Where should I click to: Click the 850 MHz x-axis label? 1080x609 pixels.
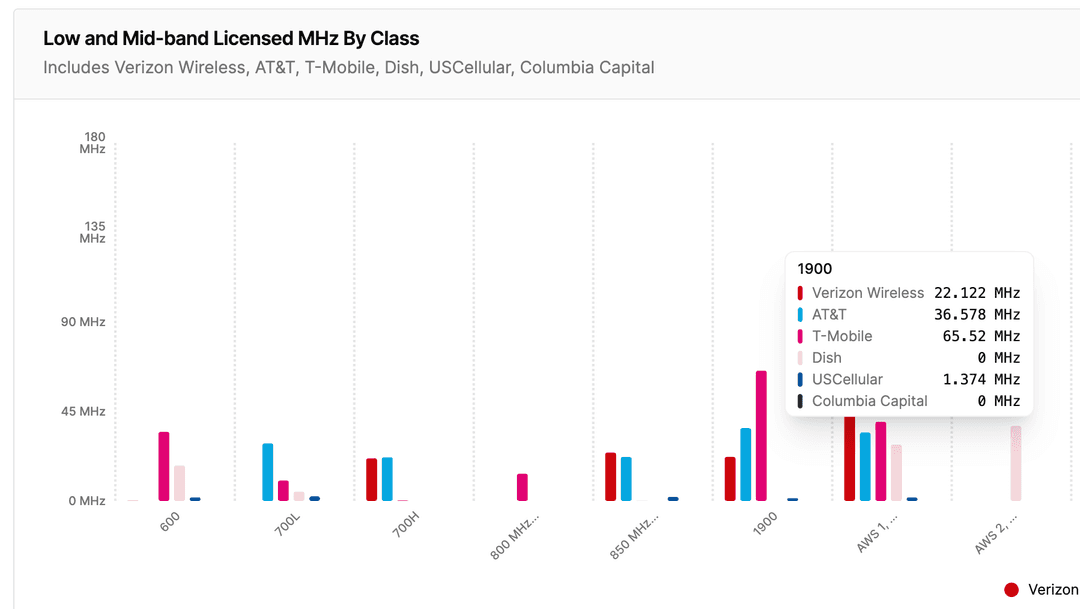pos(633,535)
